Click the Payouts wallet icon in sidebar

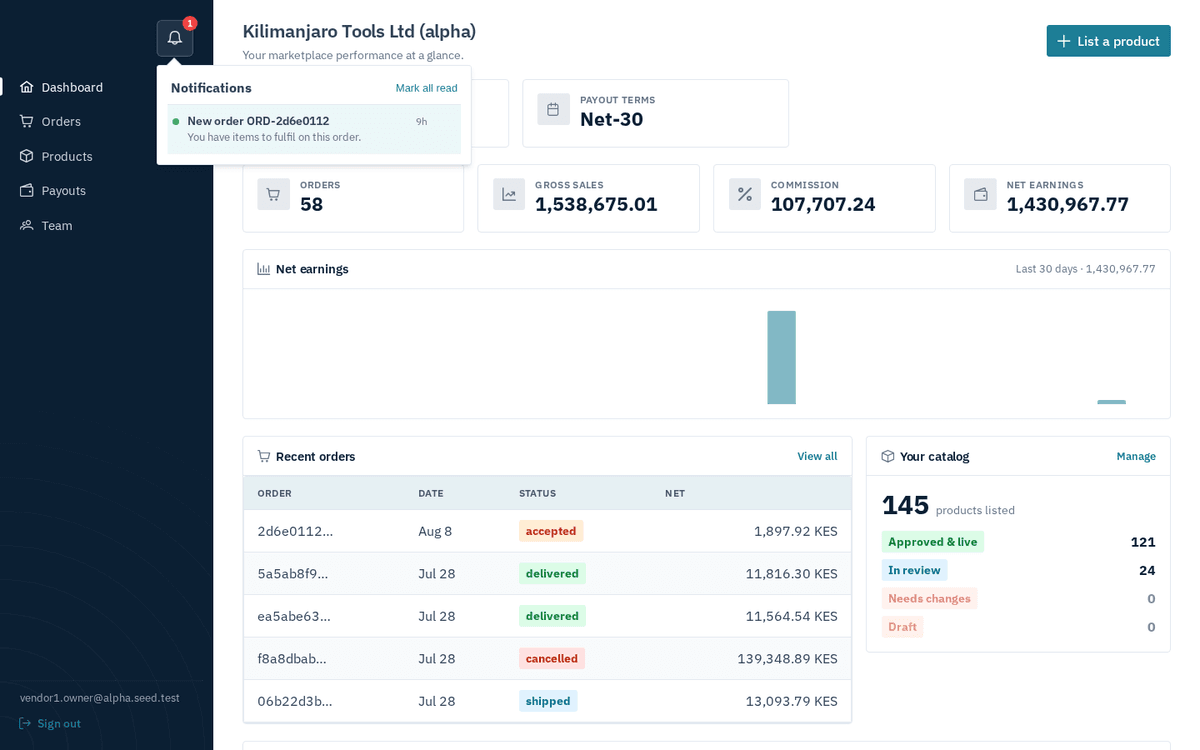(27, 190)
